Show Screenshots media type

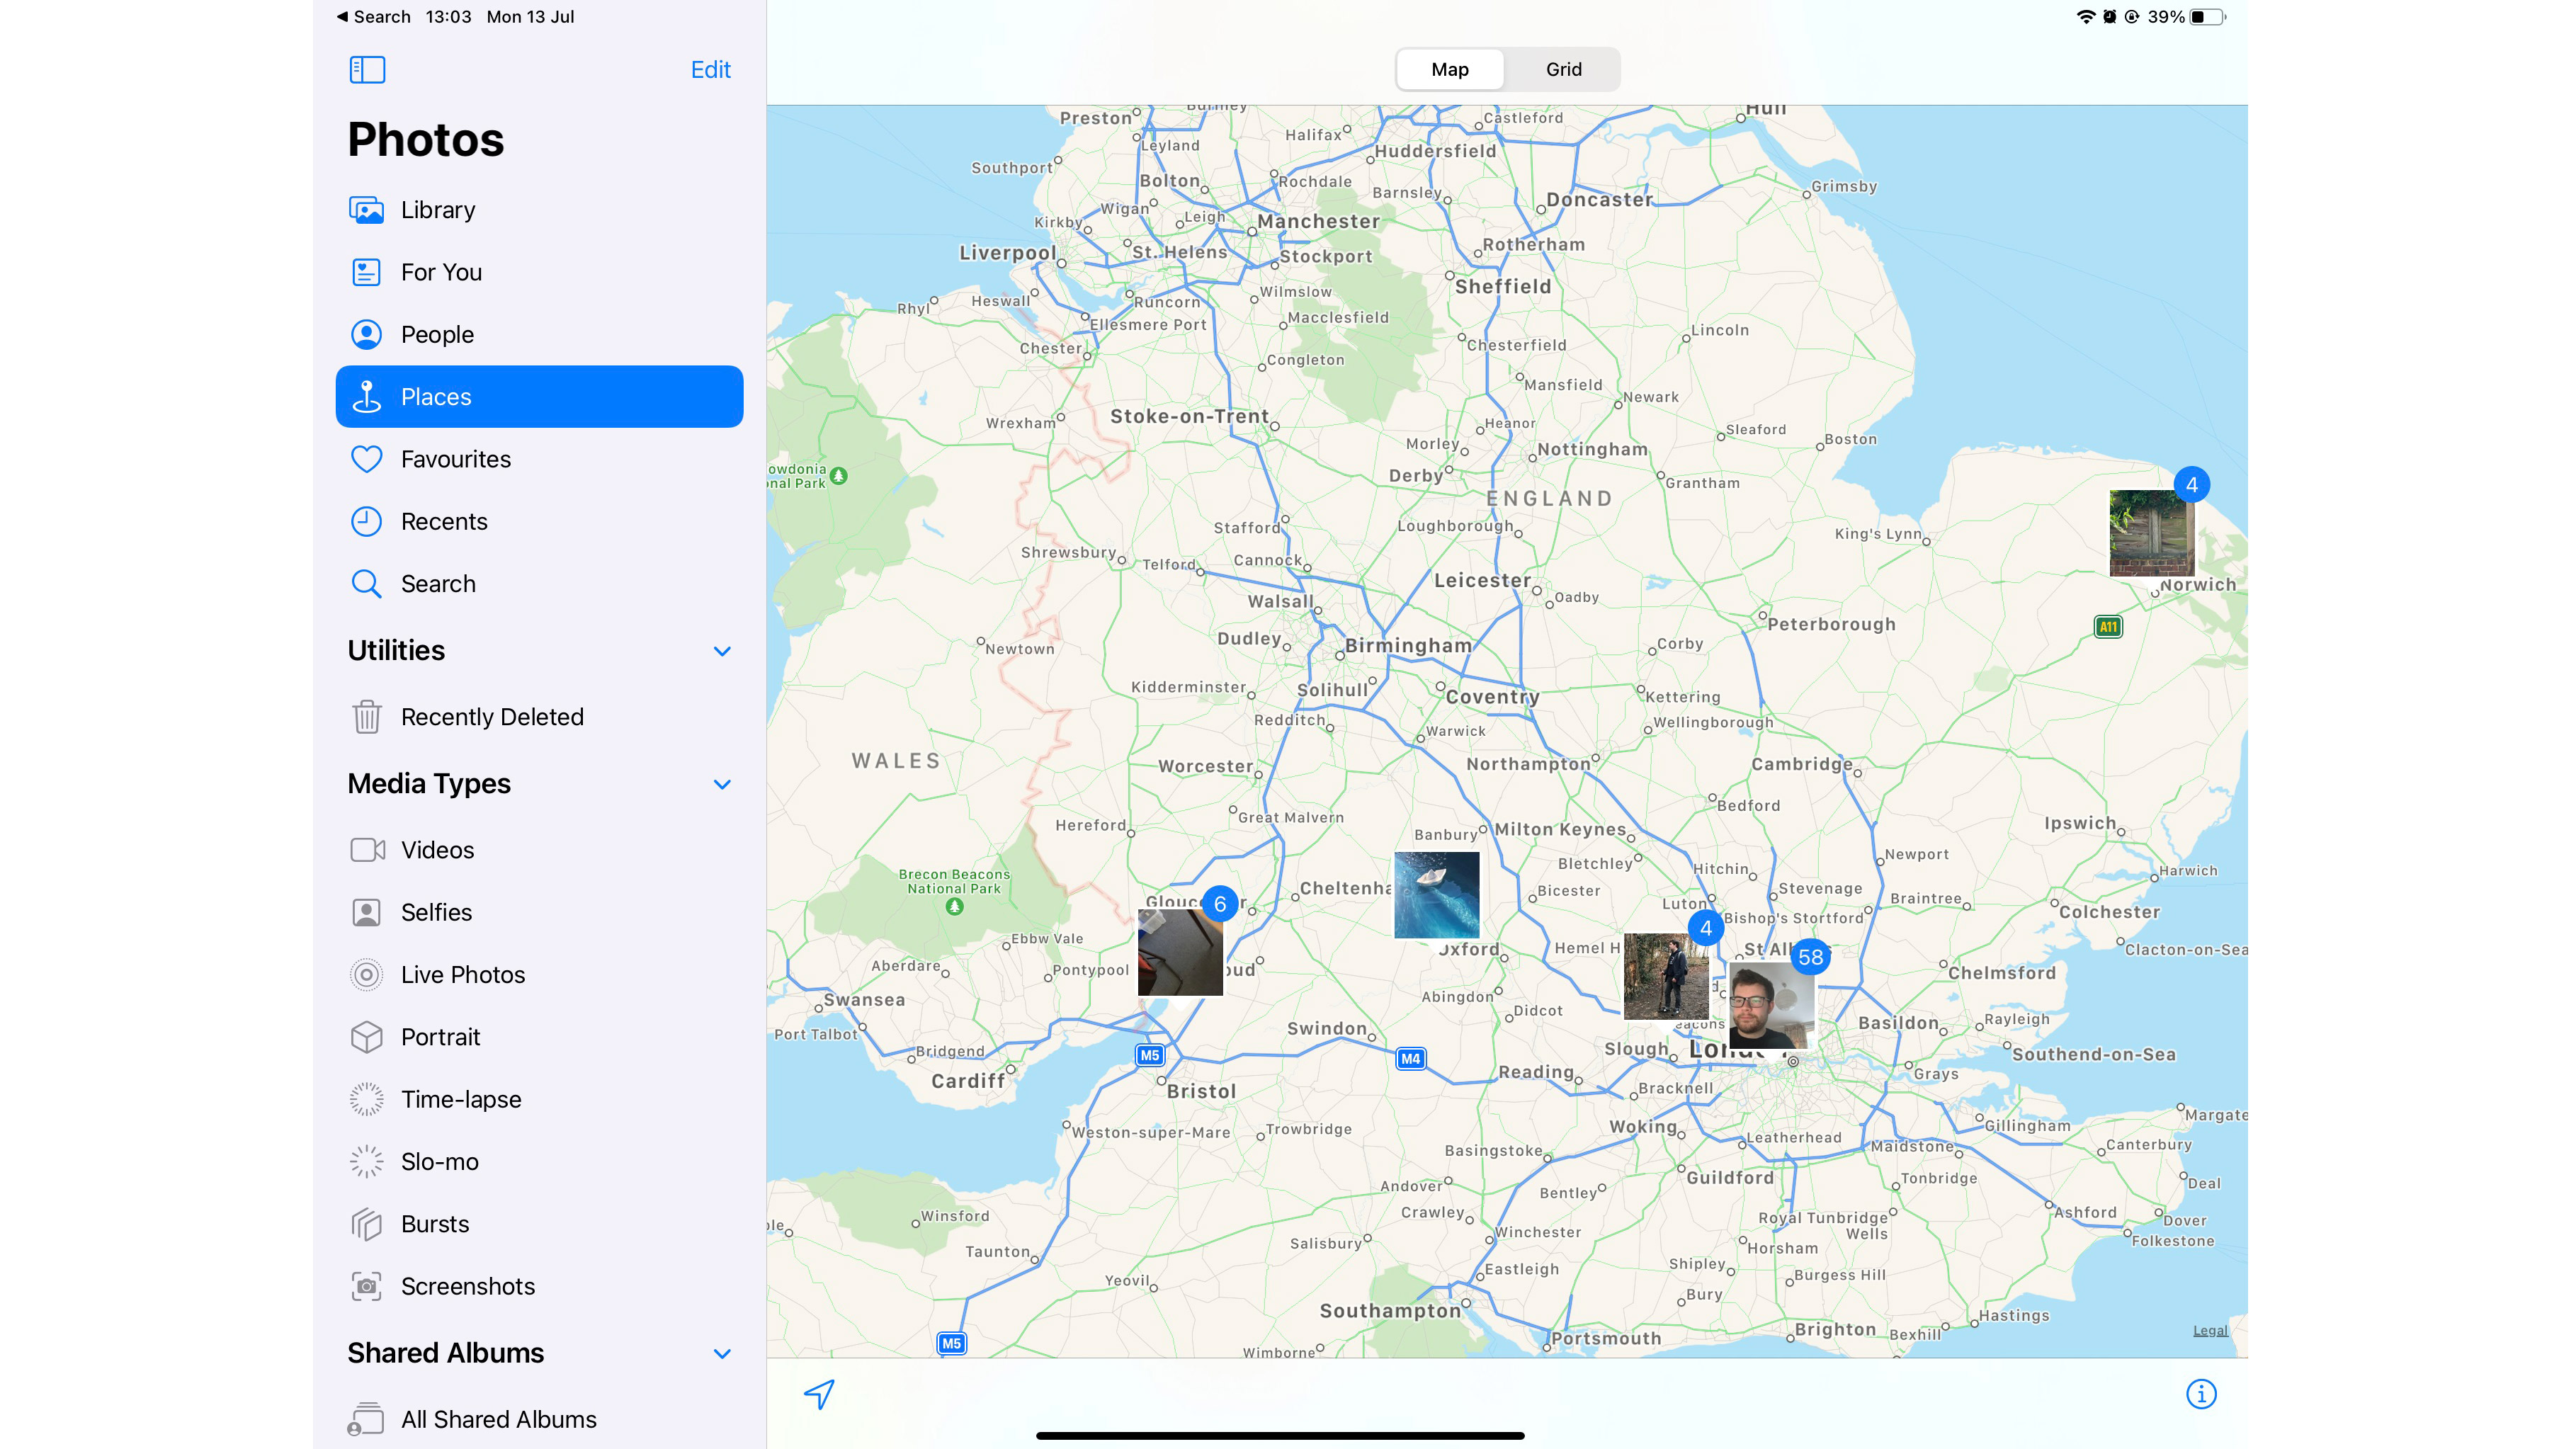(539, 1286)
